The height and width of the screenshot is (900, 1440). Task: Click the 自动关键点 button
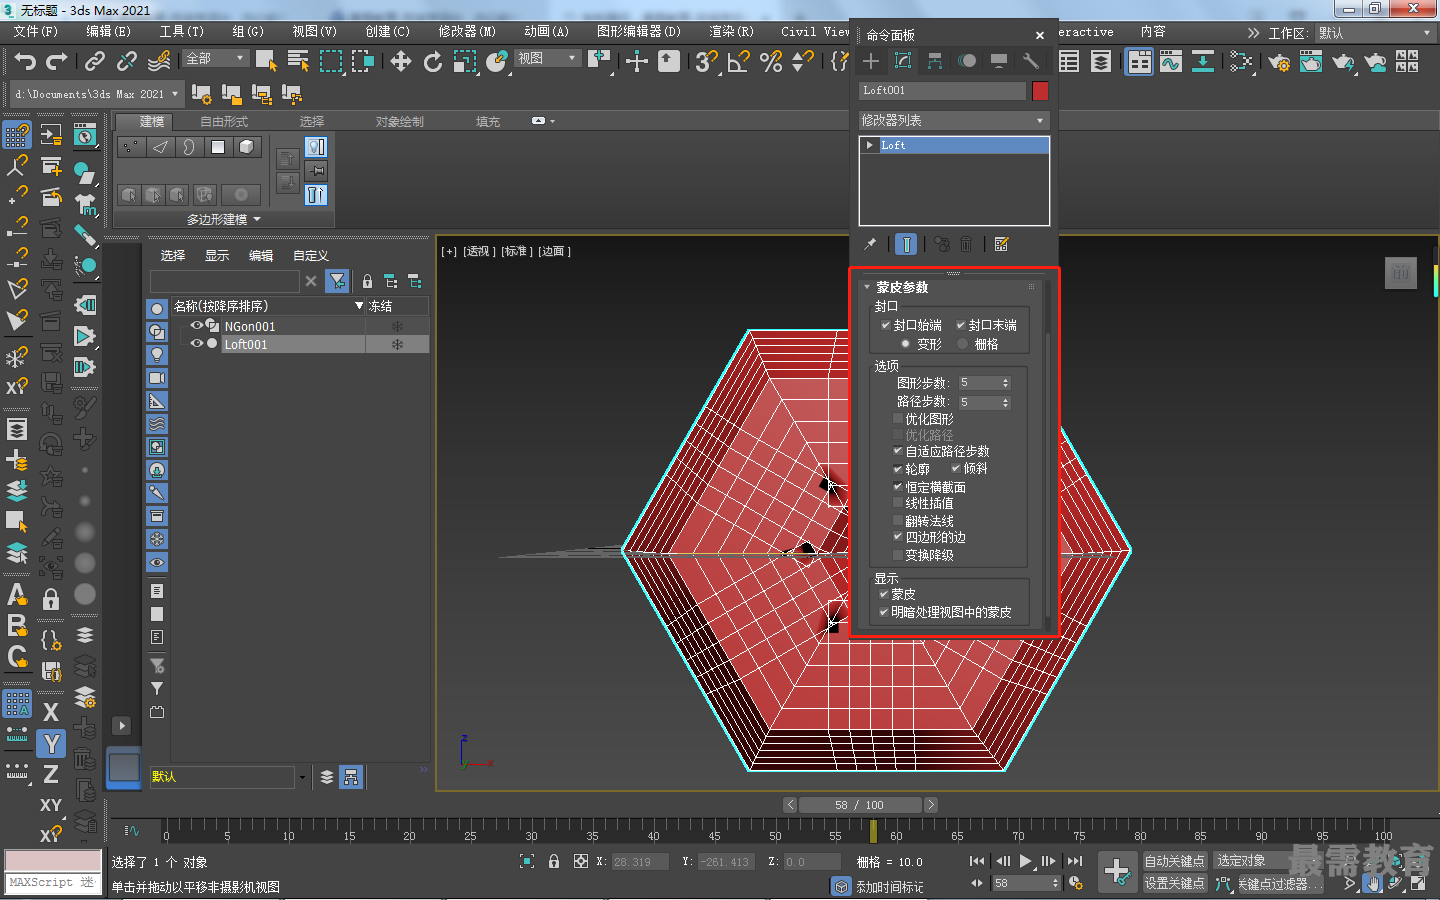(x=1175, y=861)
